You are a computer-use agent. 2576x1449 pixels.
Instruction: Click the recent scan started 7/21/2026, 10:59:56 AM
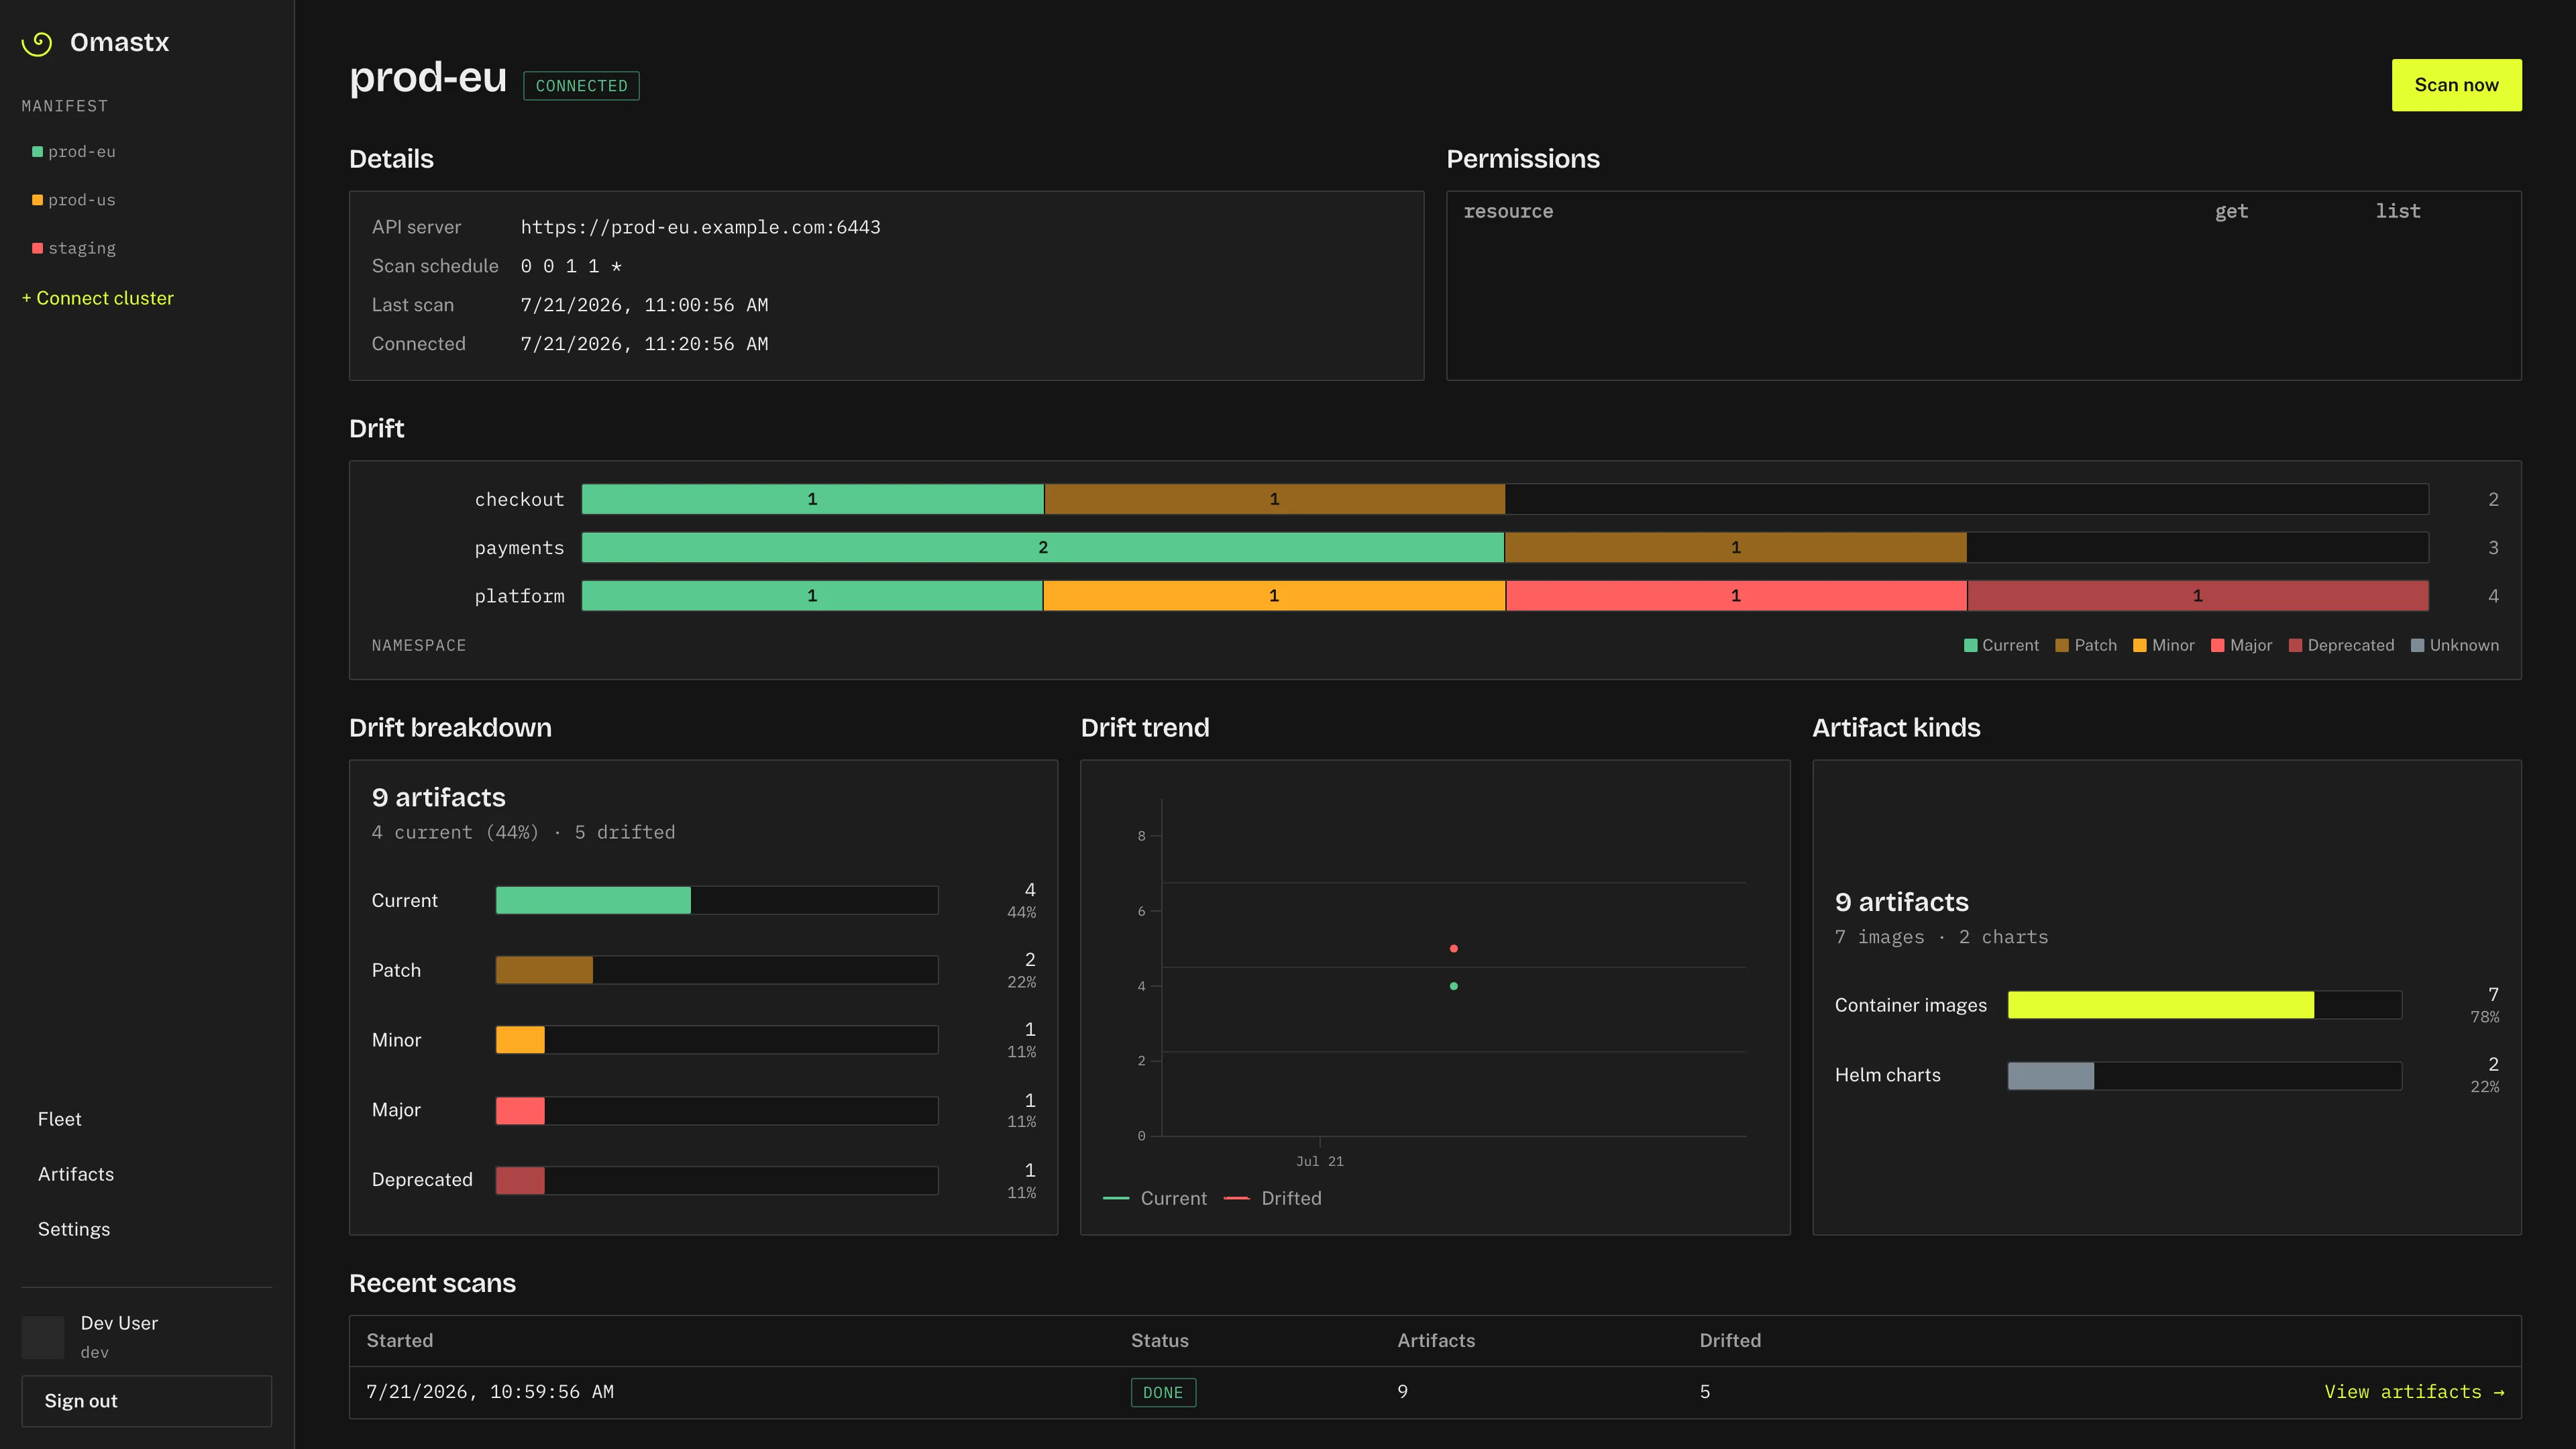tap(490, 1392)
